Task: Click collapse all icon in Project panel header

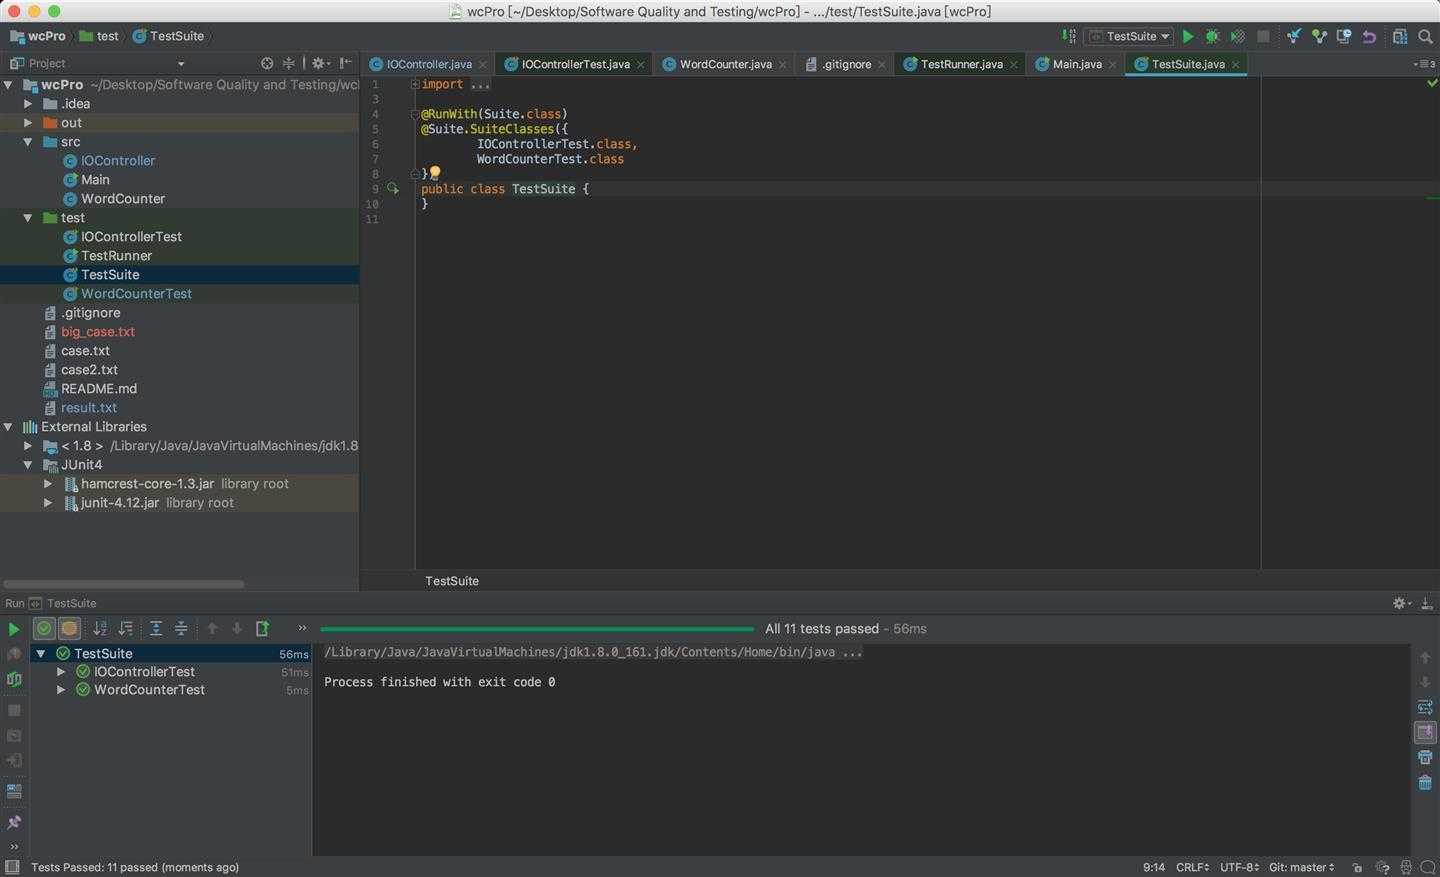Action: point(289,63)
